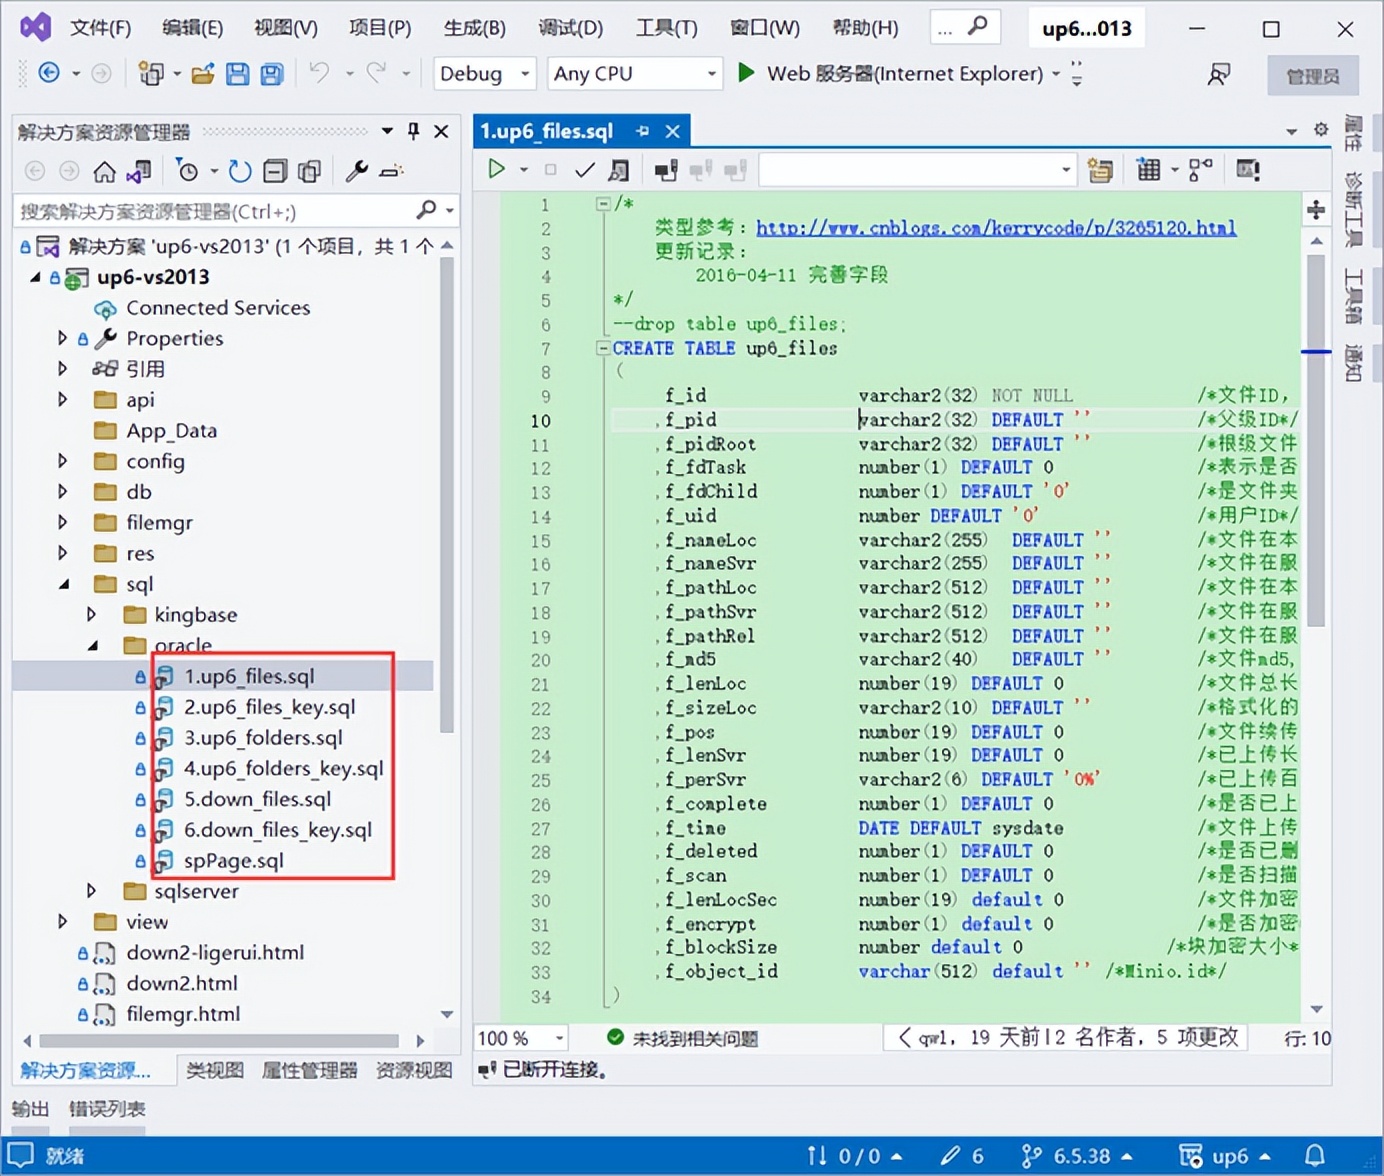1384x1176 pixels.
Task: Open Solution Explorer Properties wrench icon
Action: click(356, 171)
